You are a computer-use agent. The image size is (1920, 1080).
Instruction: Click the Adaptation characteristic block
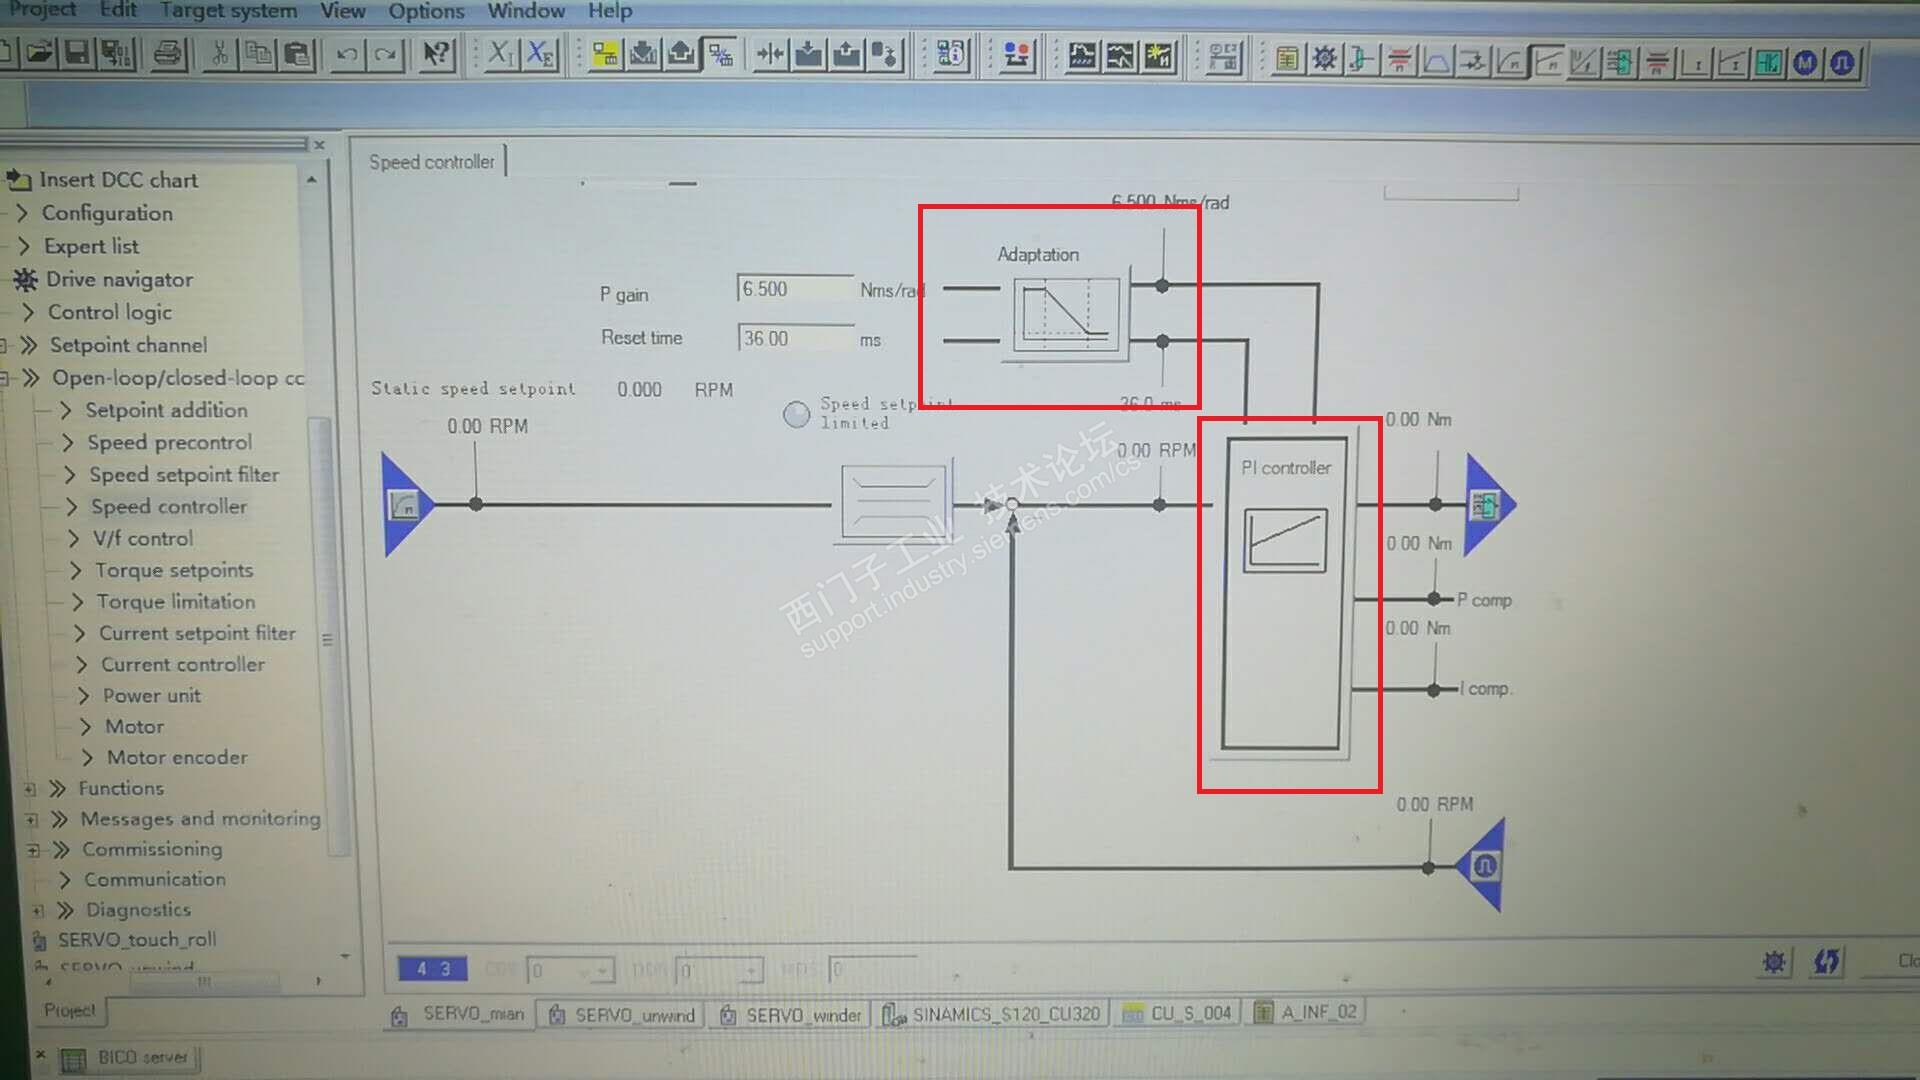coord(1066,314)
